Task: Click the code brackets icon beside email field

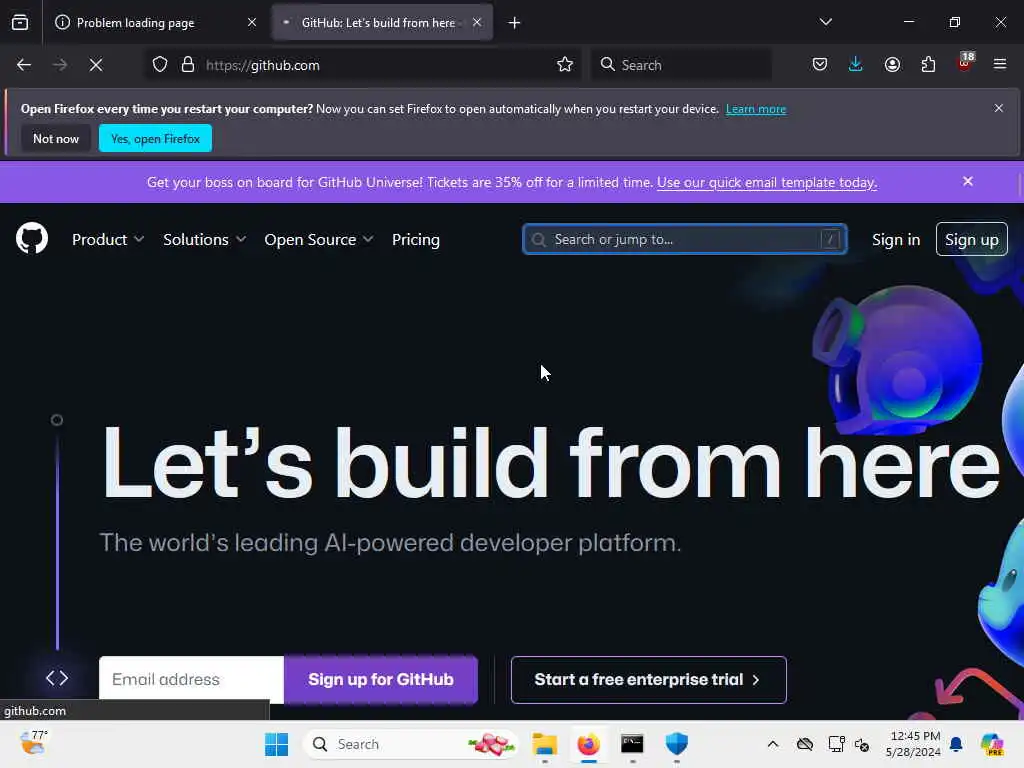Action: pyautogui.click(x=57, y=678)
